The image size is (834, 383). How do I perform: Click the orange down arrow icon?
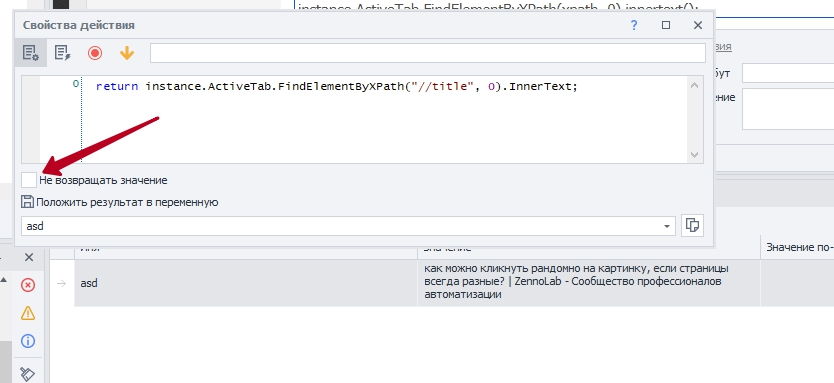click(127, 53)
